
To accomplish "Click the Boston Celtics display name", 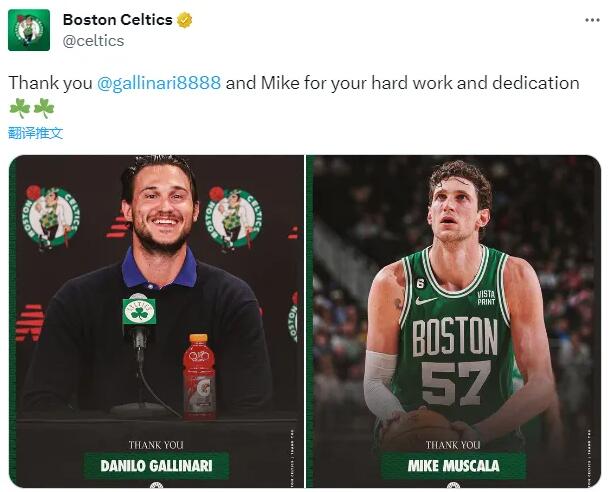I will [117, 20].
